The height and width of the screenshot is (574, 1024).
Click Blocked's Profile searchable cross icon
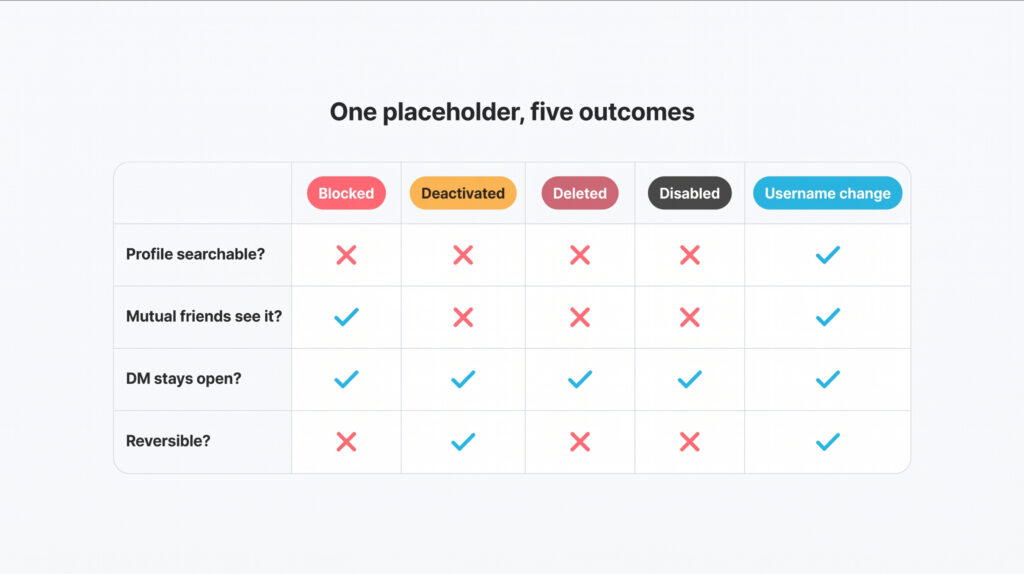(346, 255)
